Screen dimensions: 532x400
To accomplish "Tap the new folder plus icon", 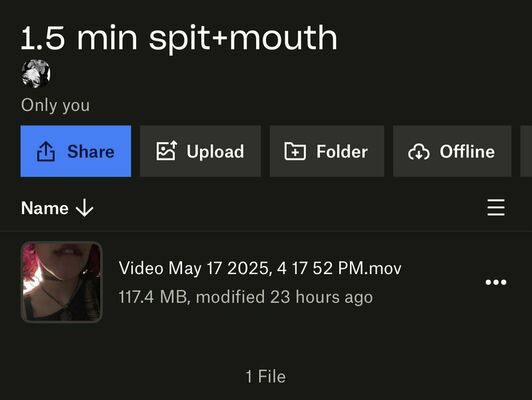I will tap(295, 151).
